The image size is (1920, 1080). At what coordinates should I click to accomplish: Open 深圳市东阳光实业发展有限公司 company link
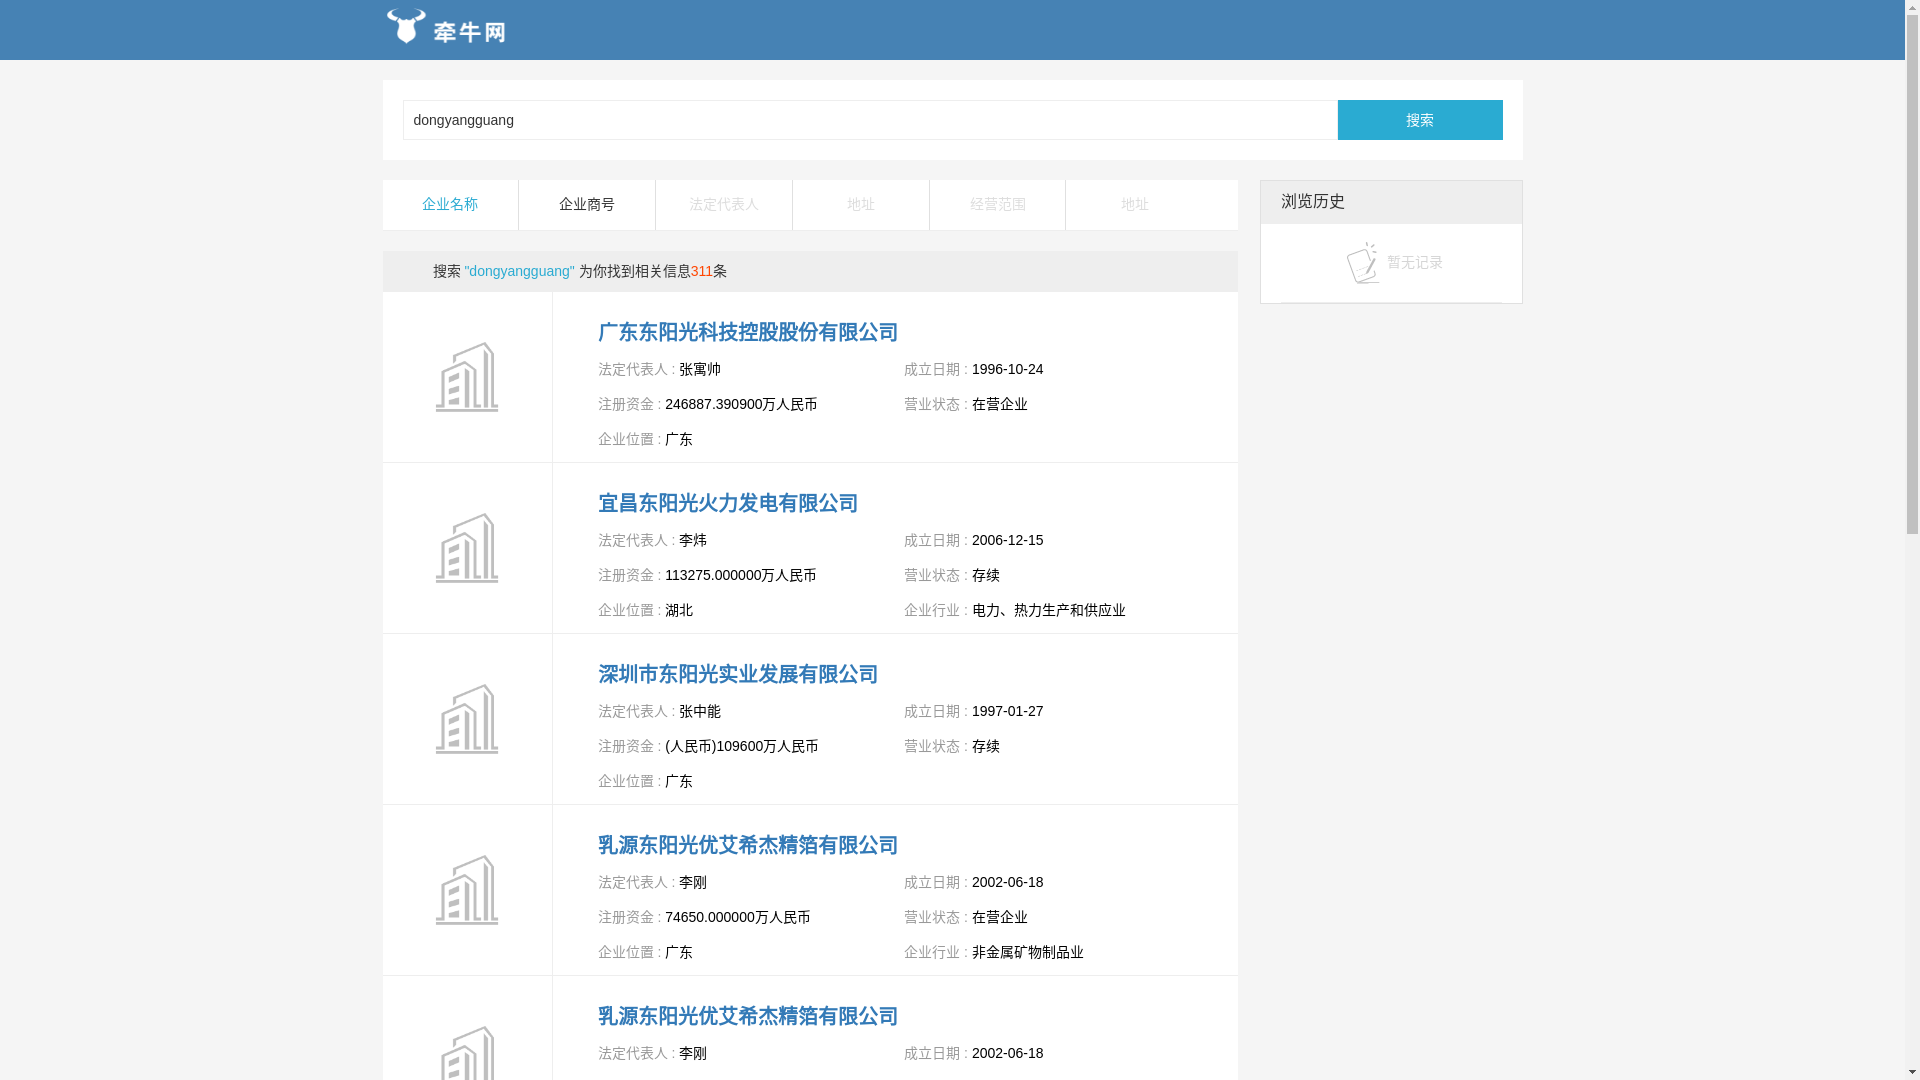[x=738, y=674]
